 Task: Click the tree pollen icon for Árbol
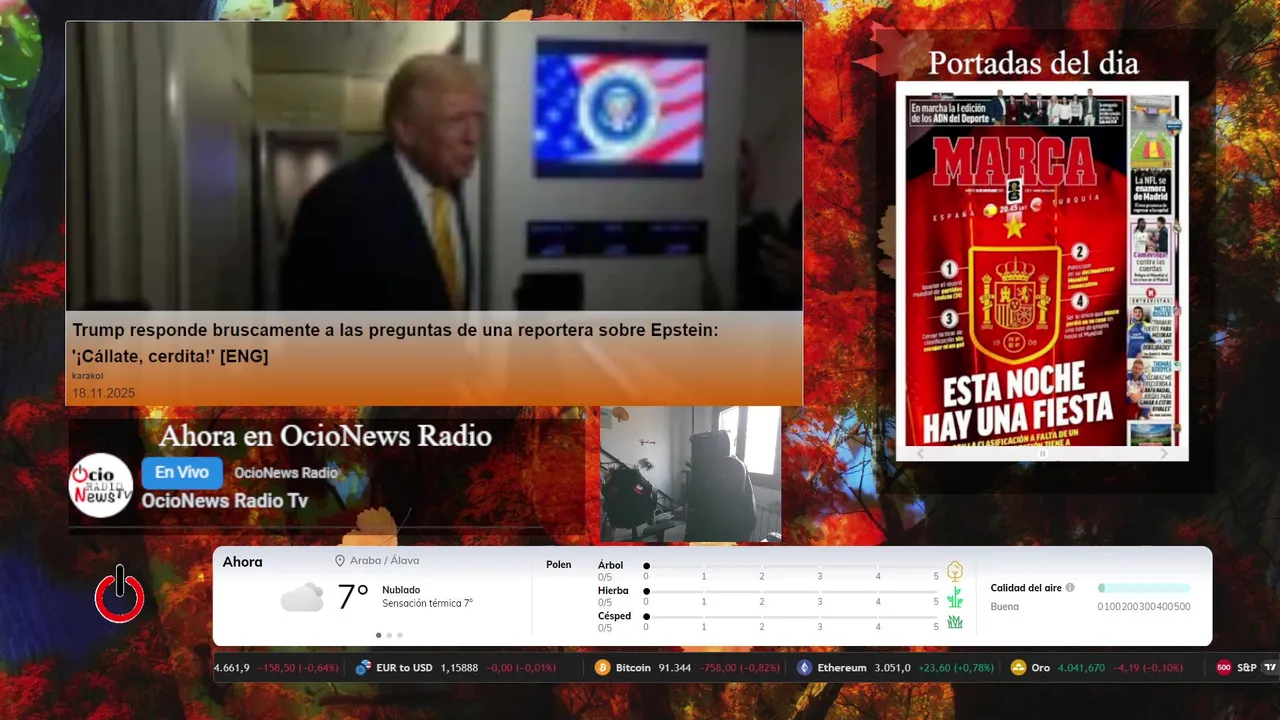coord(955,571)
